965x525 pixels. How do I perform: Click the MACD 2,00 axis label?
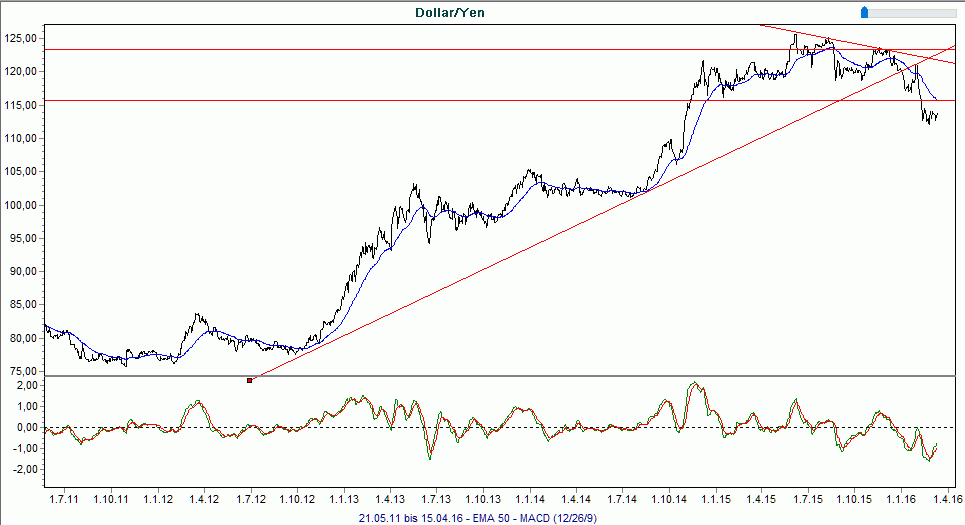click(x=26, y=385)
